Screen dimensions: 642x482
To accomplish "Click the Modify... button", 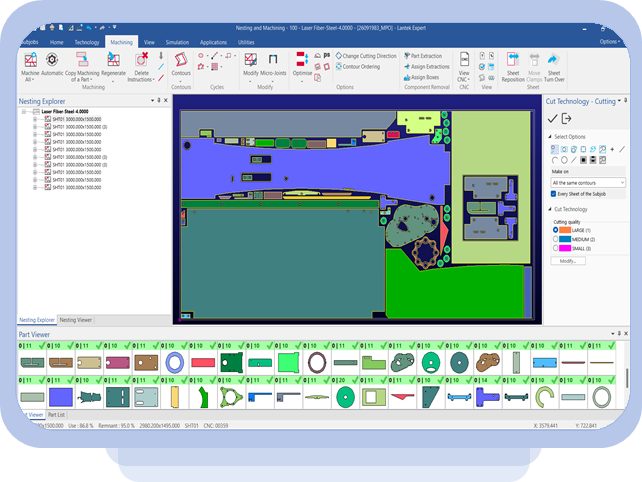I will (568, 261).
